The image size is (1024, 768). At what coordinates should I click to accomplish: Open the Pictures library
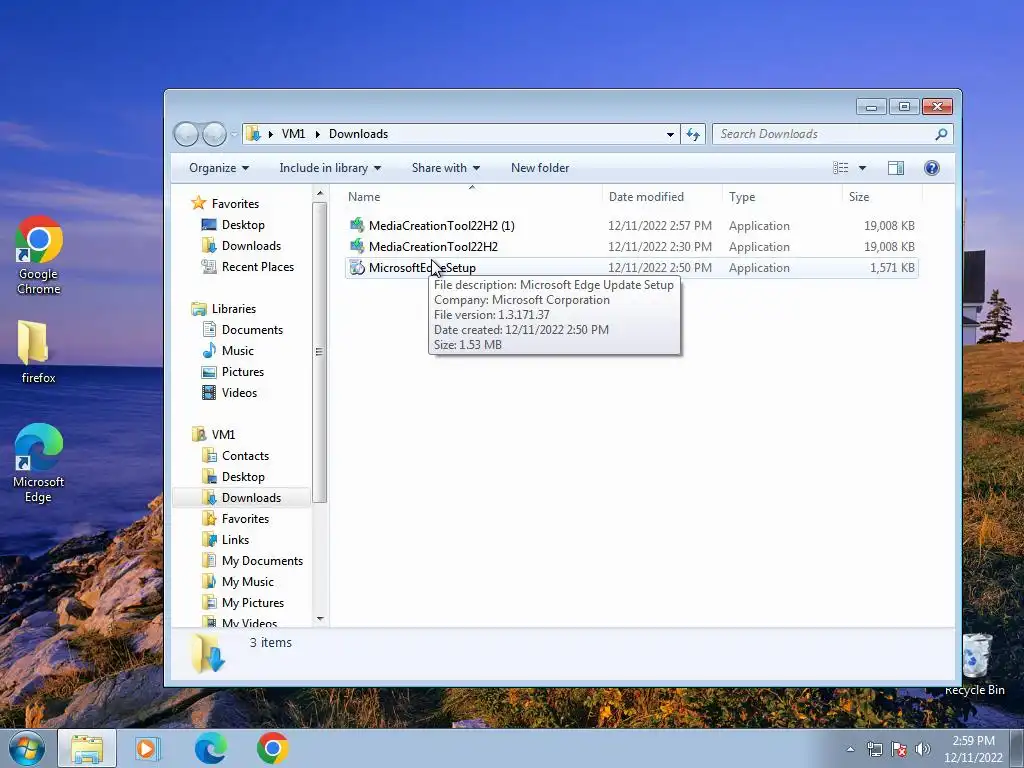tap(243, 372)
